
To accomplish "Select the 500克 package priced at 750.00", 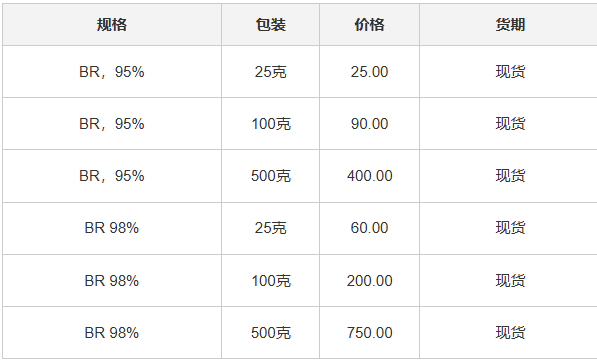I will tap(270, 333).
